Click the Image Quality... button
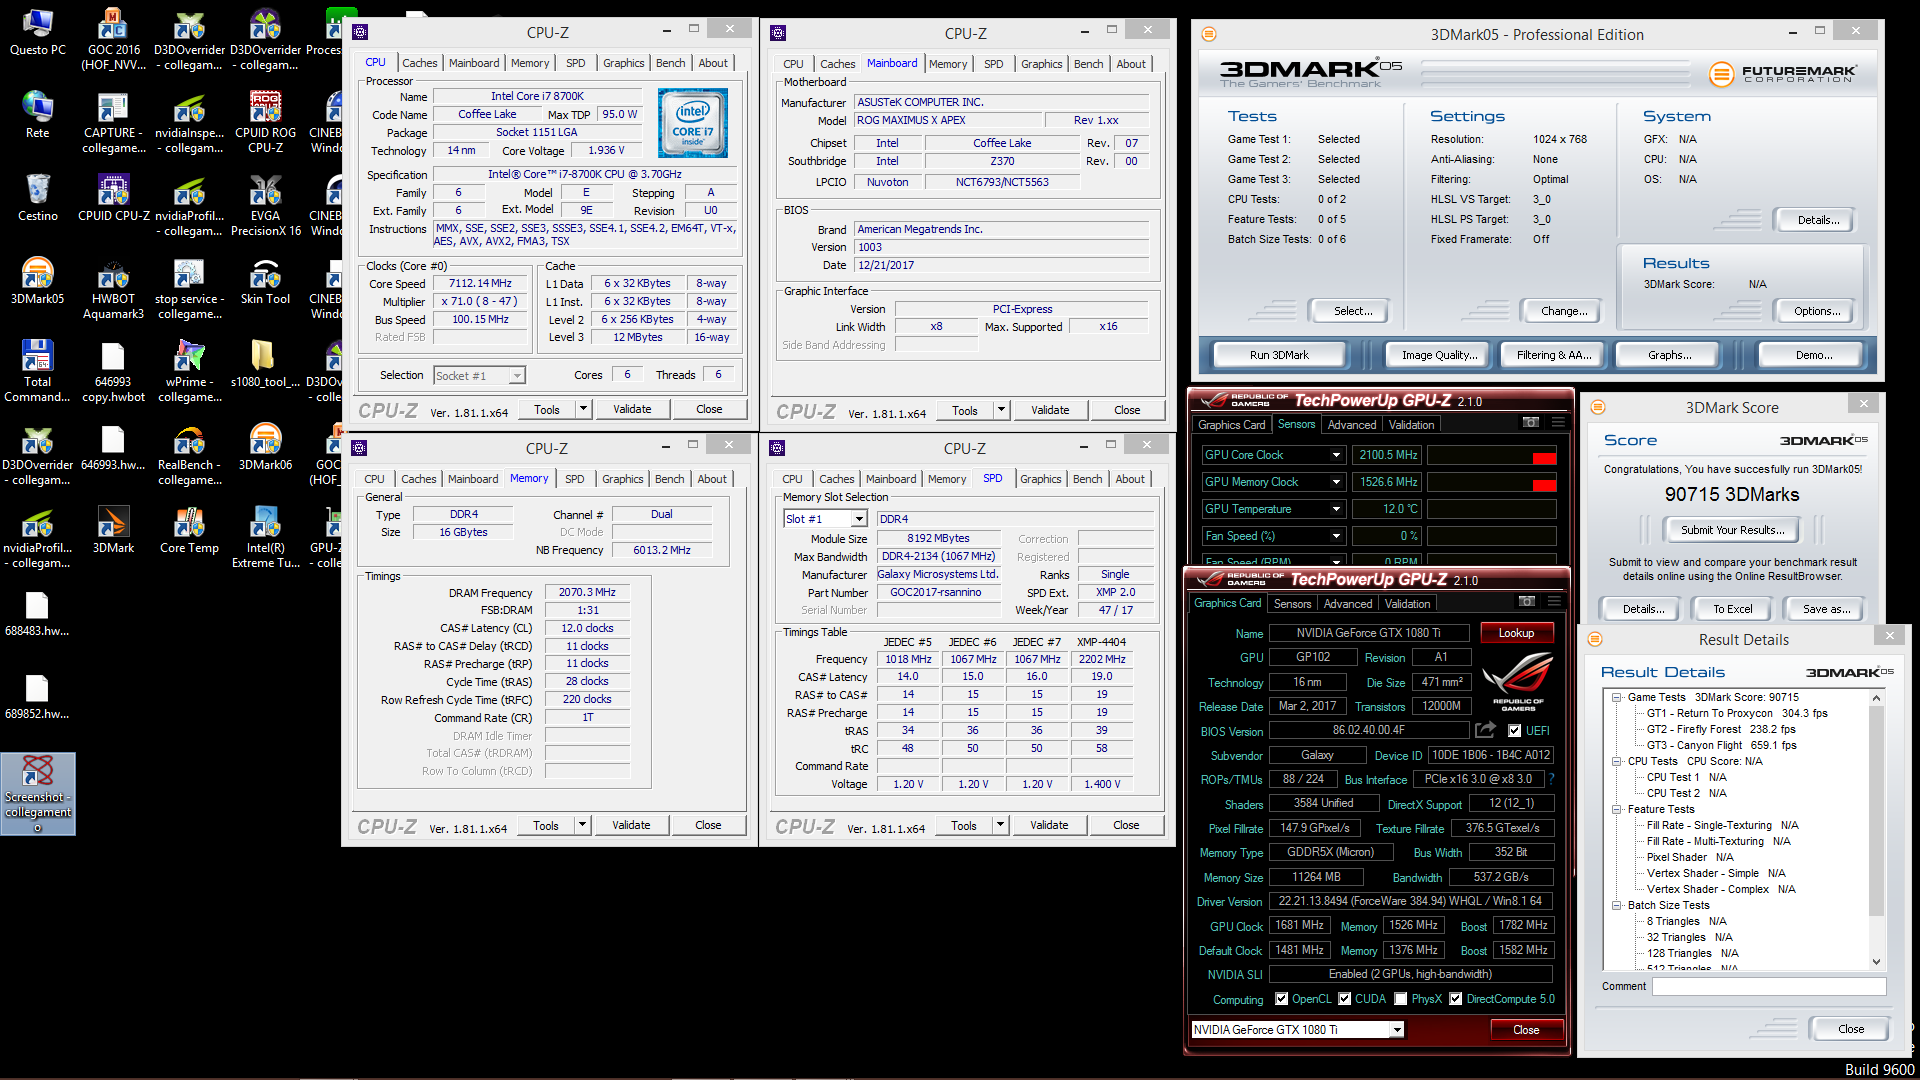Image resolution: width=1920 pixels, height=1080 pixels. pyautogui.click(x=1439, y=355)
